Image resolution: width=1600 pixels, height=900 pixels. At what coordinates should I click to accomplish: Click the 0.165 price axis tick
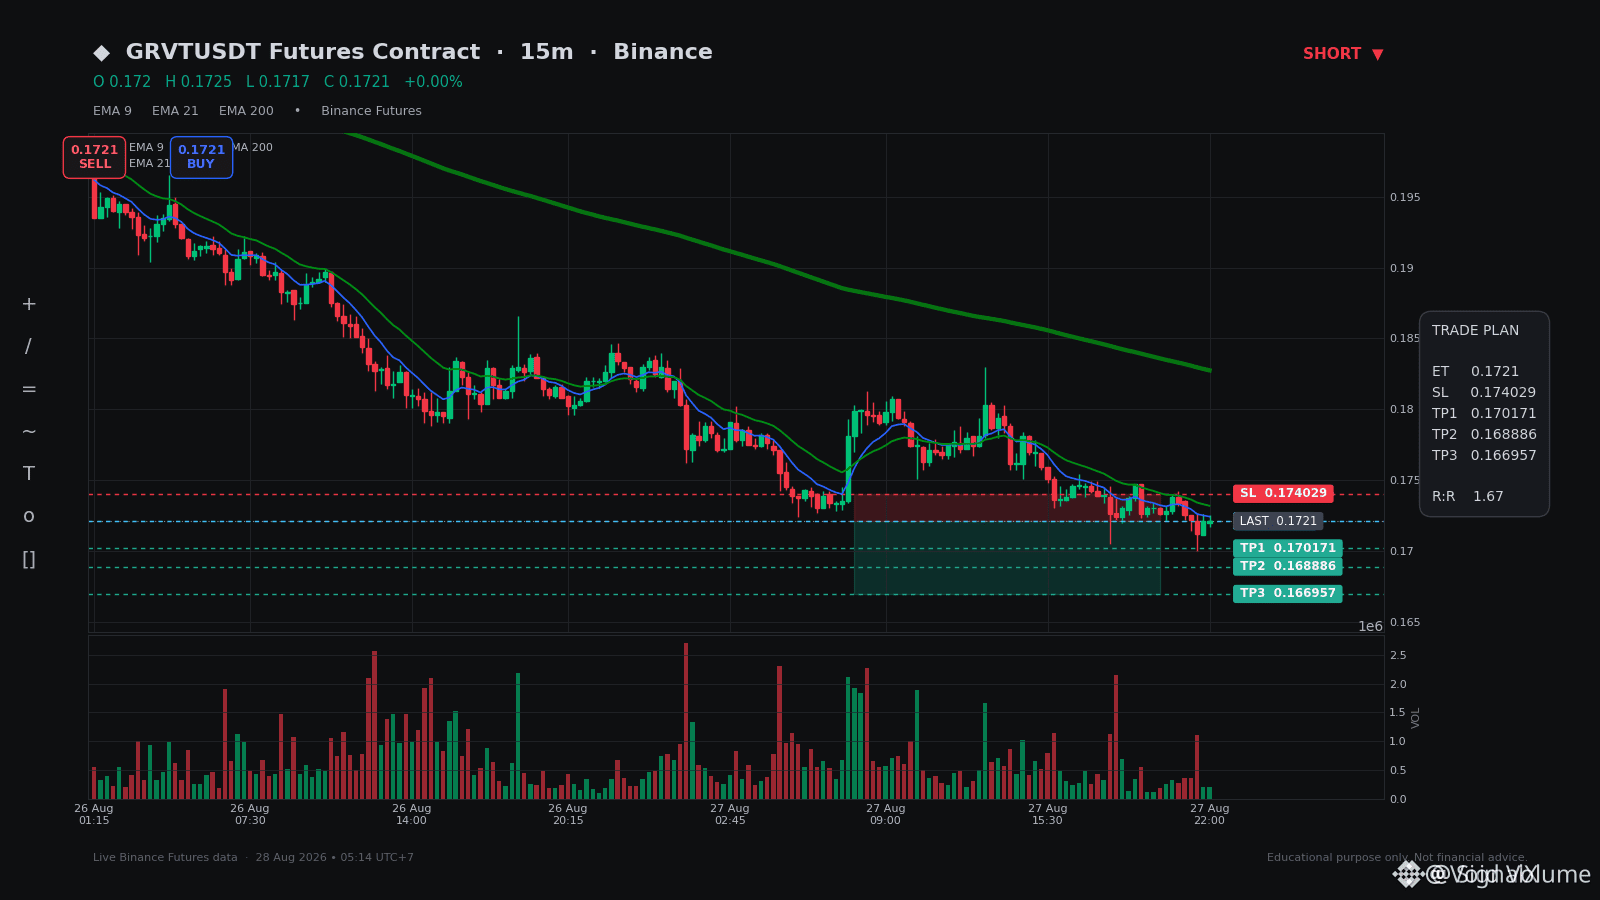point(1405,623)
